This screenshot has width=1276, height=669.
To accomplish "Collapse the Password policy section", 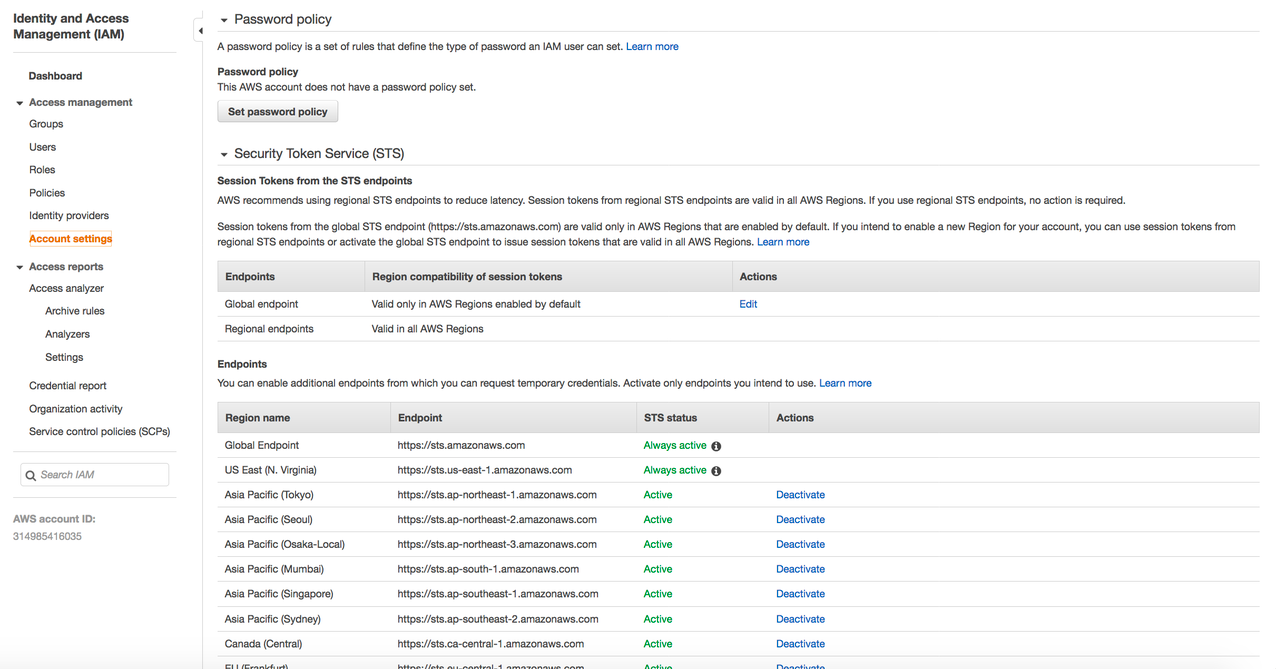I will point(224,20).
